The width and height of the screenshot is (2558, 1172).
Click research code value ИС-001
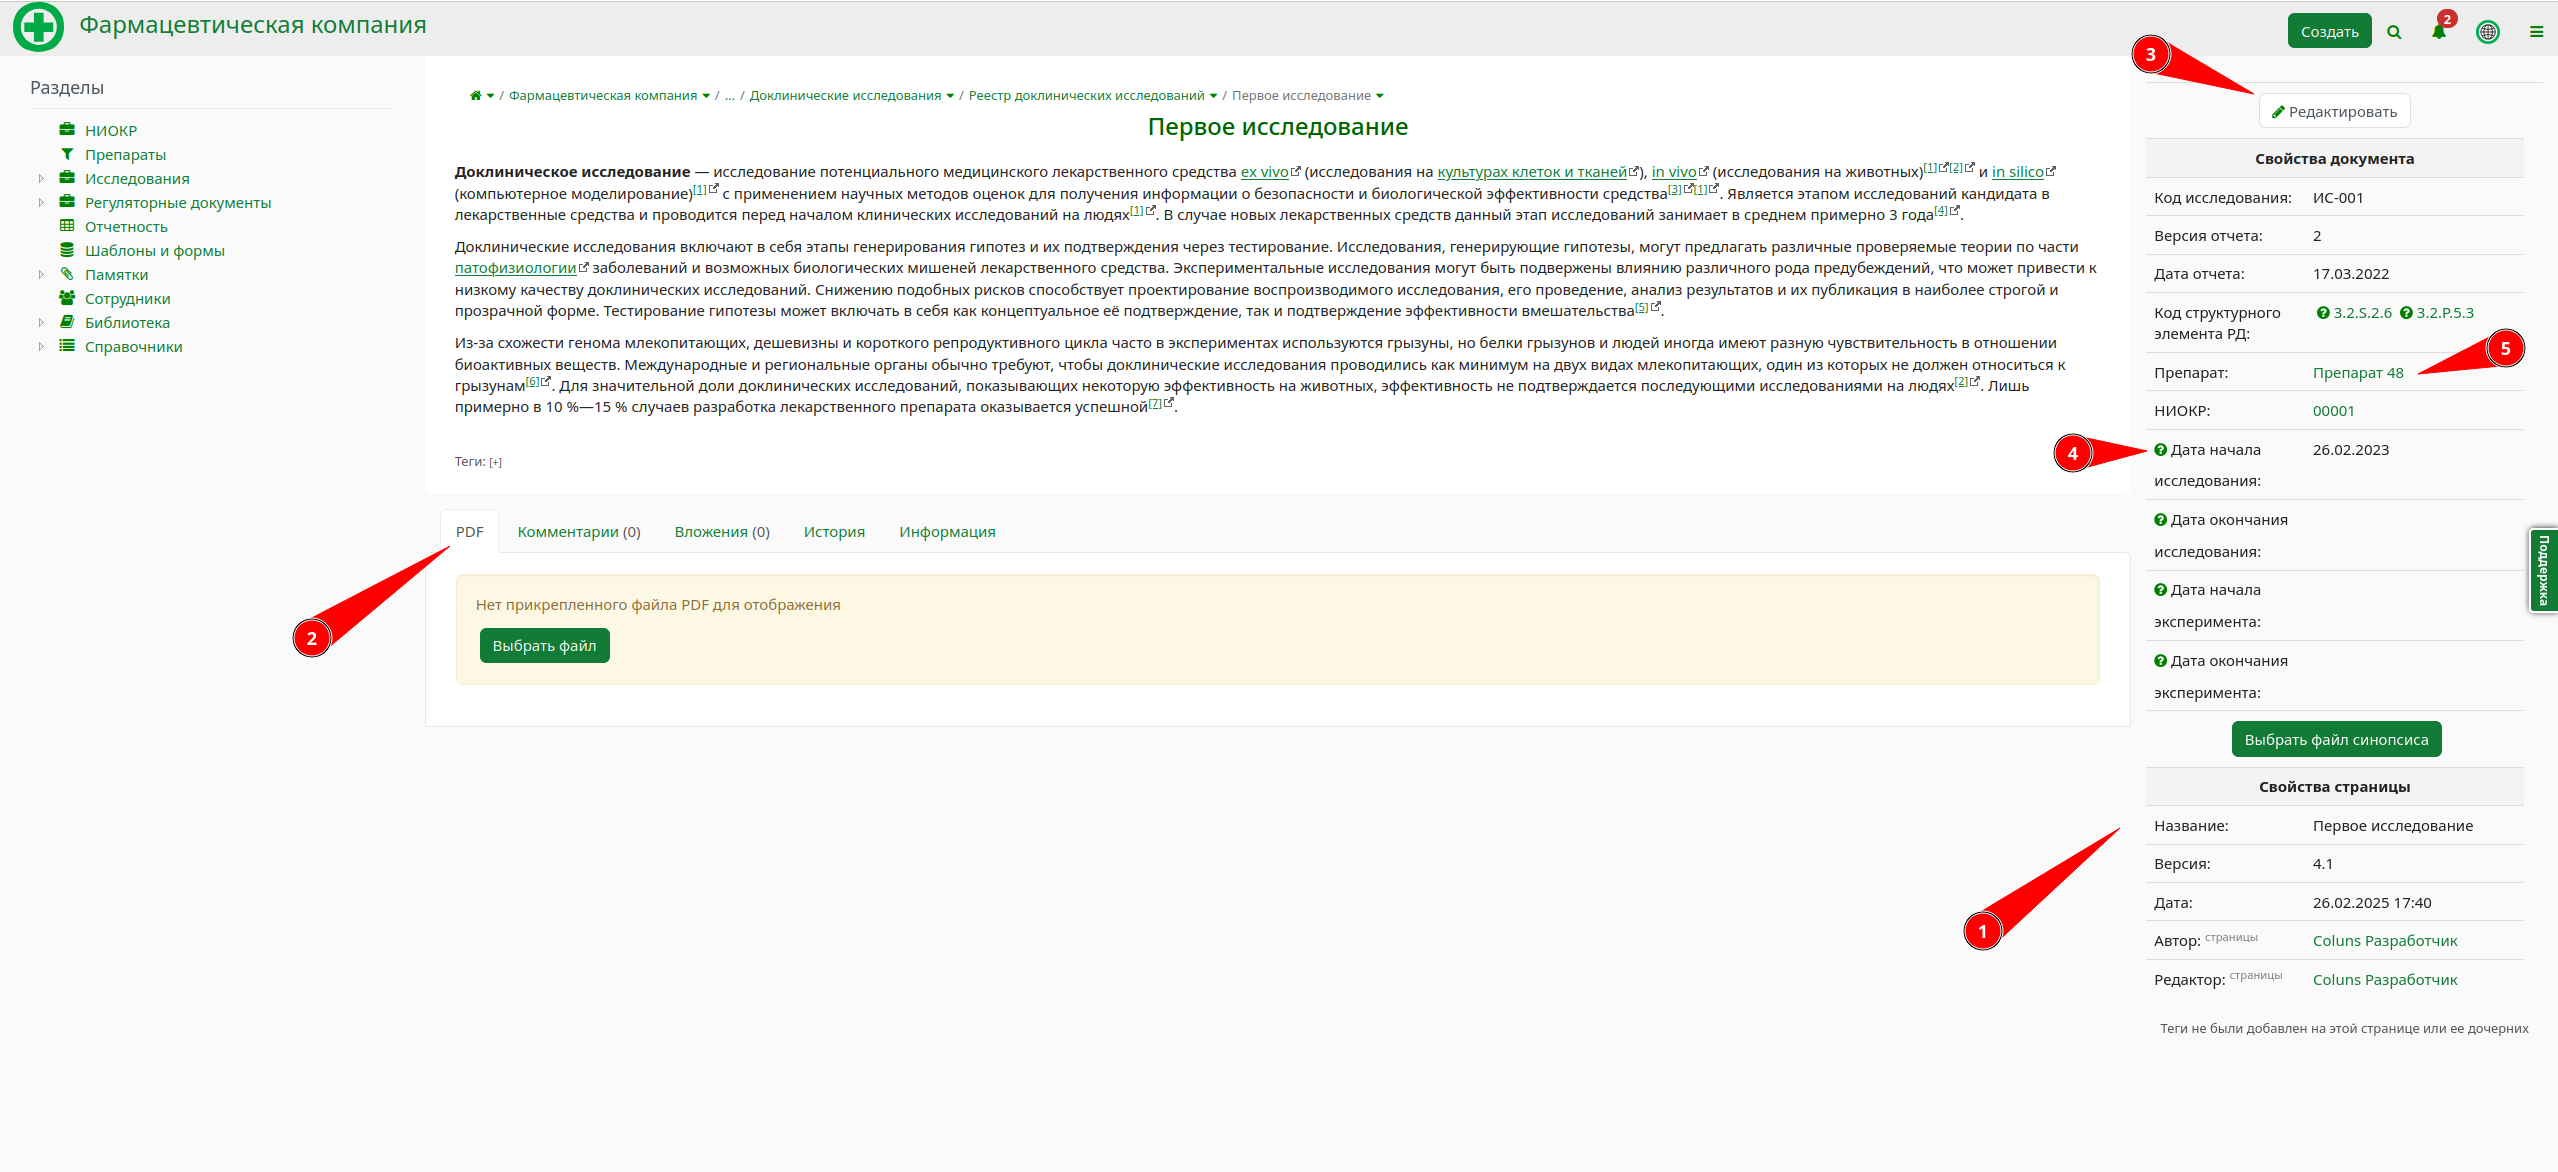(x=2338, y=198)
